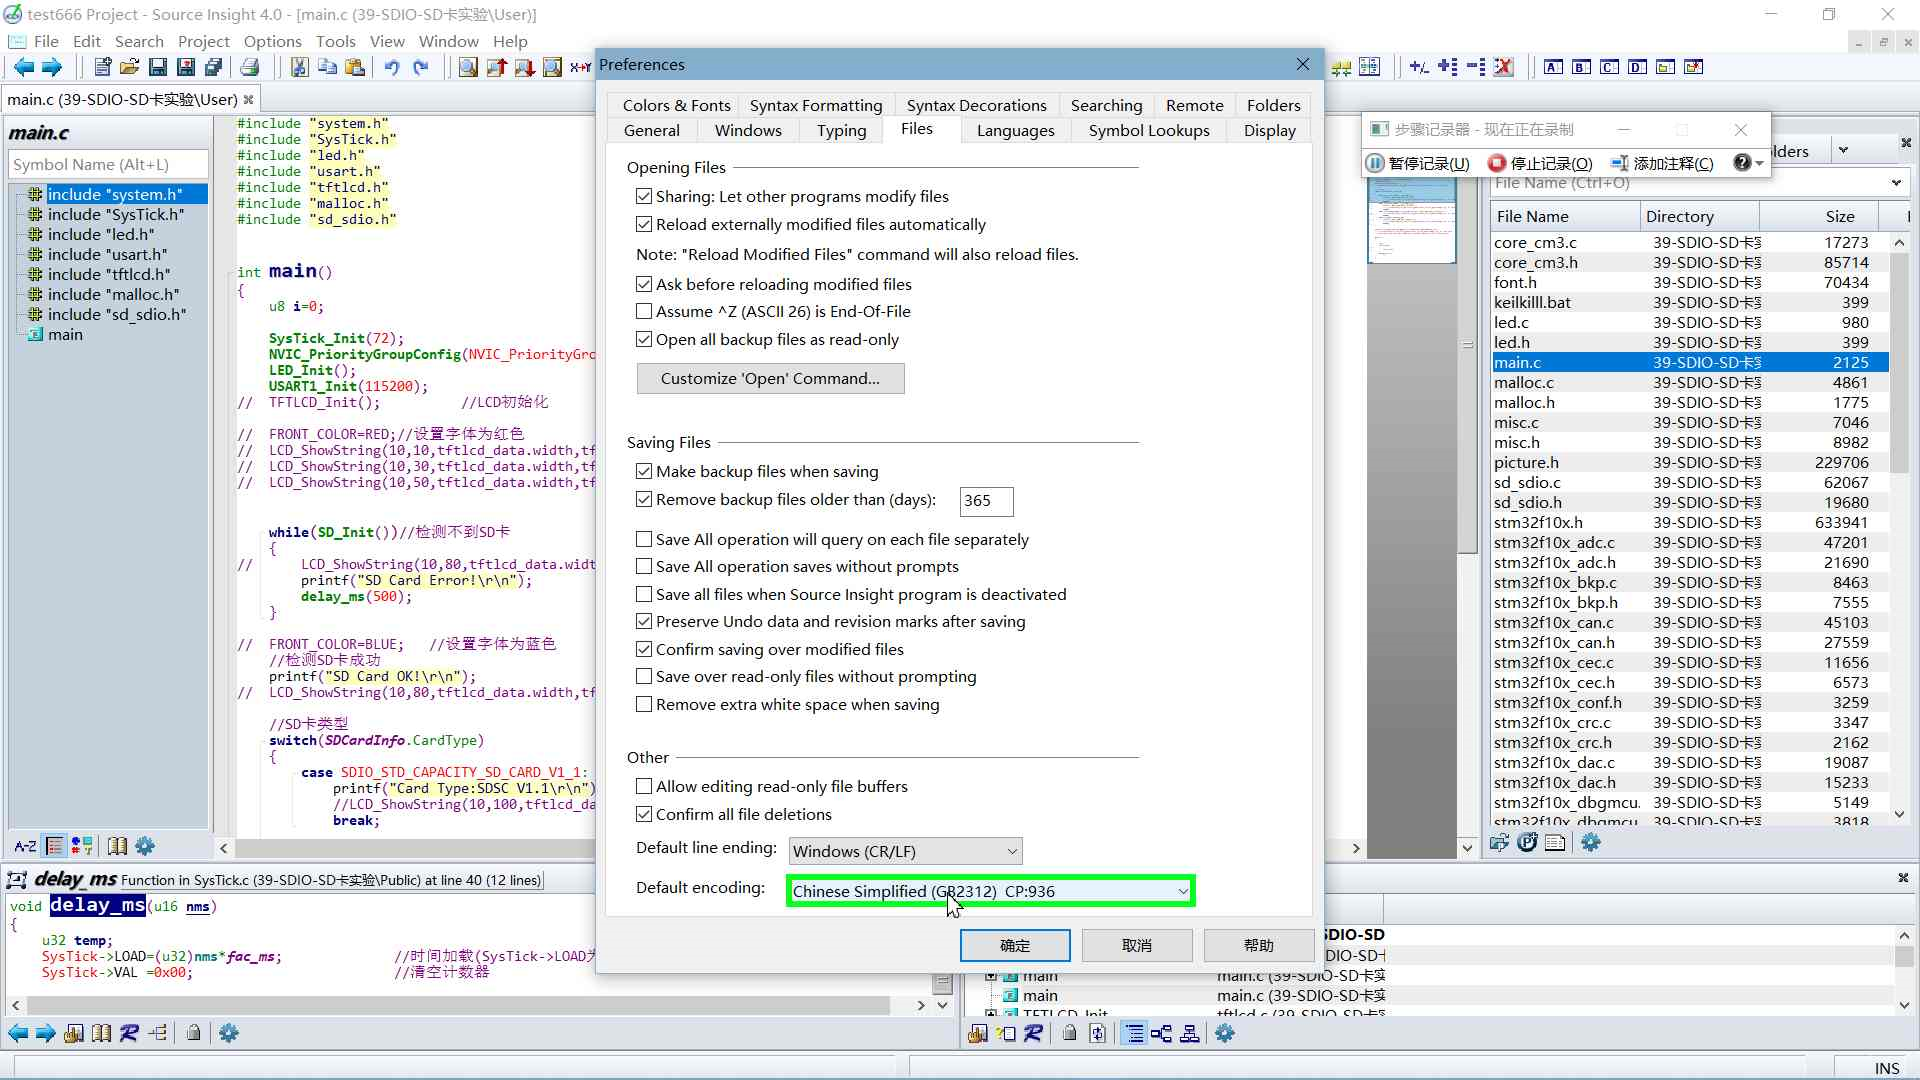Enable Remove extra white space when saving
Screen dimensions: 1920x1080
[x=644, y=705]
